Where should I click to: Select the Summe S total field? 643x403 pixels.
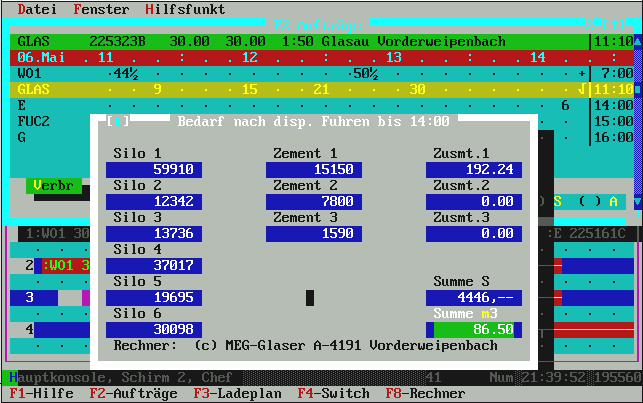pyautogui.click(x=474, y=297)
